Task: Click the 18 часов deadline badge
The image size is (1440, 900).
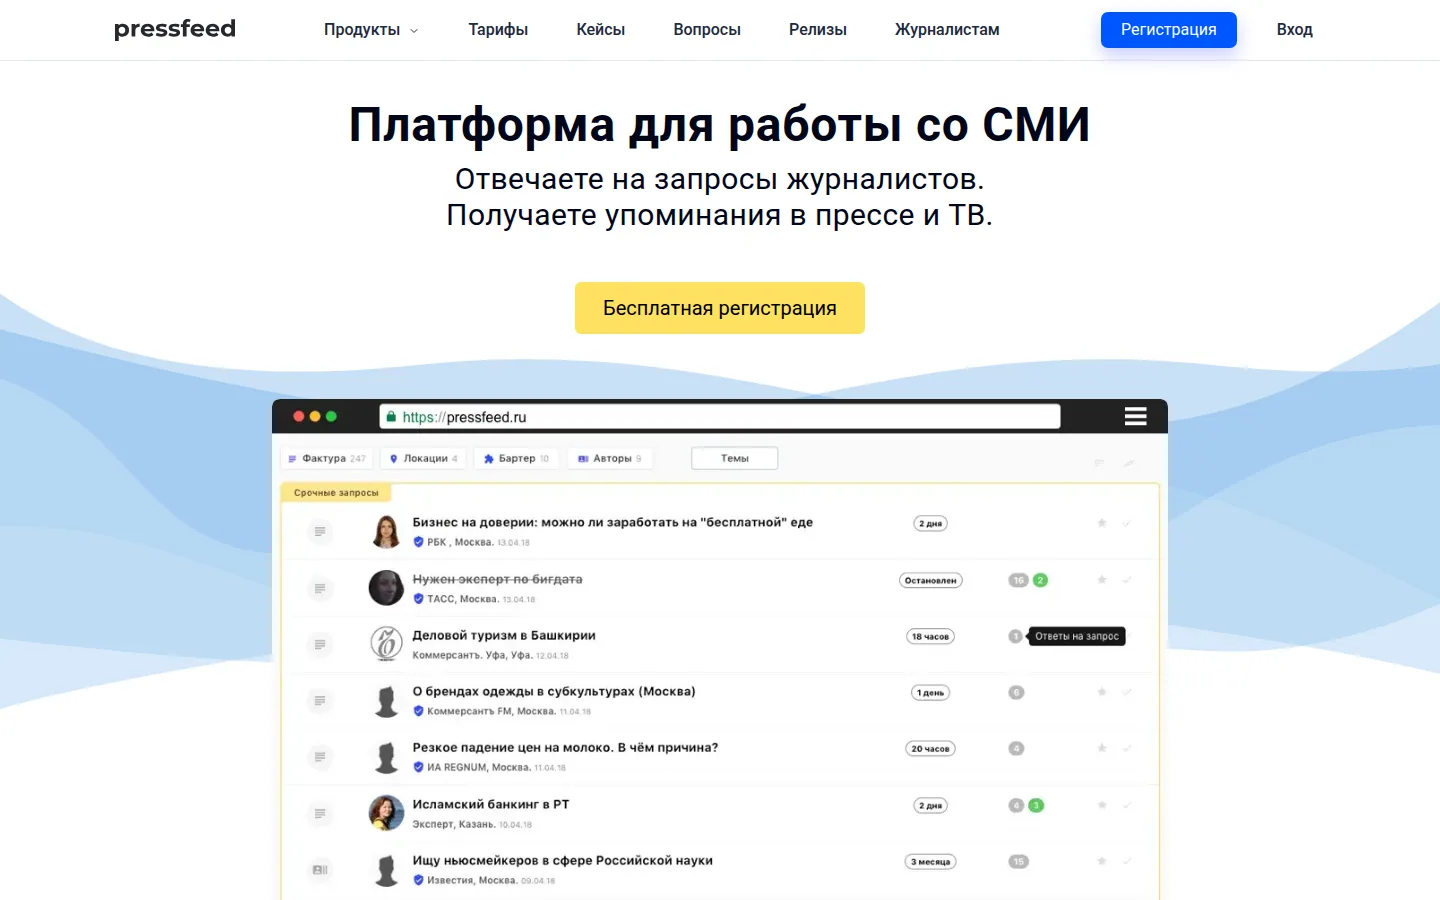Action: 930,636
